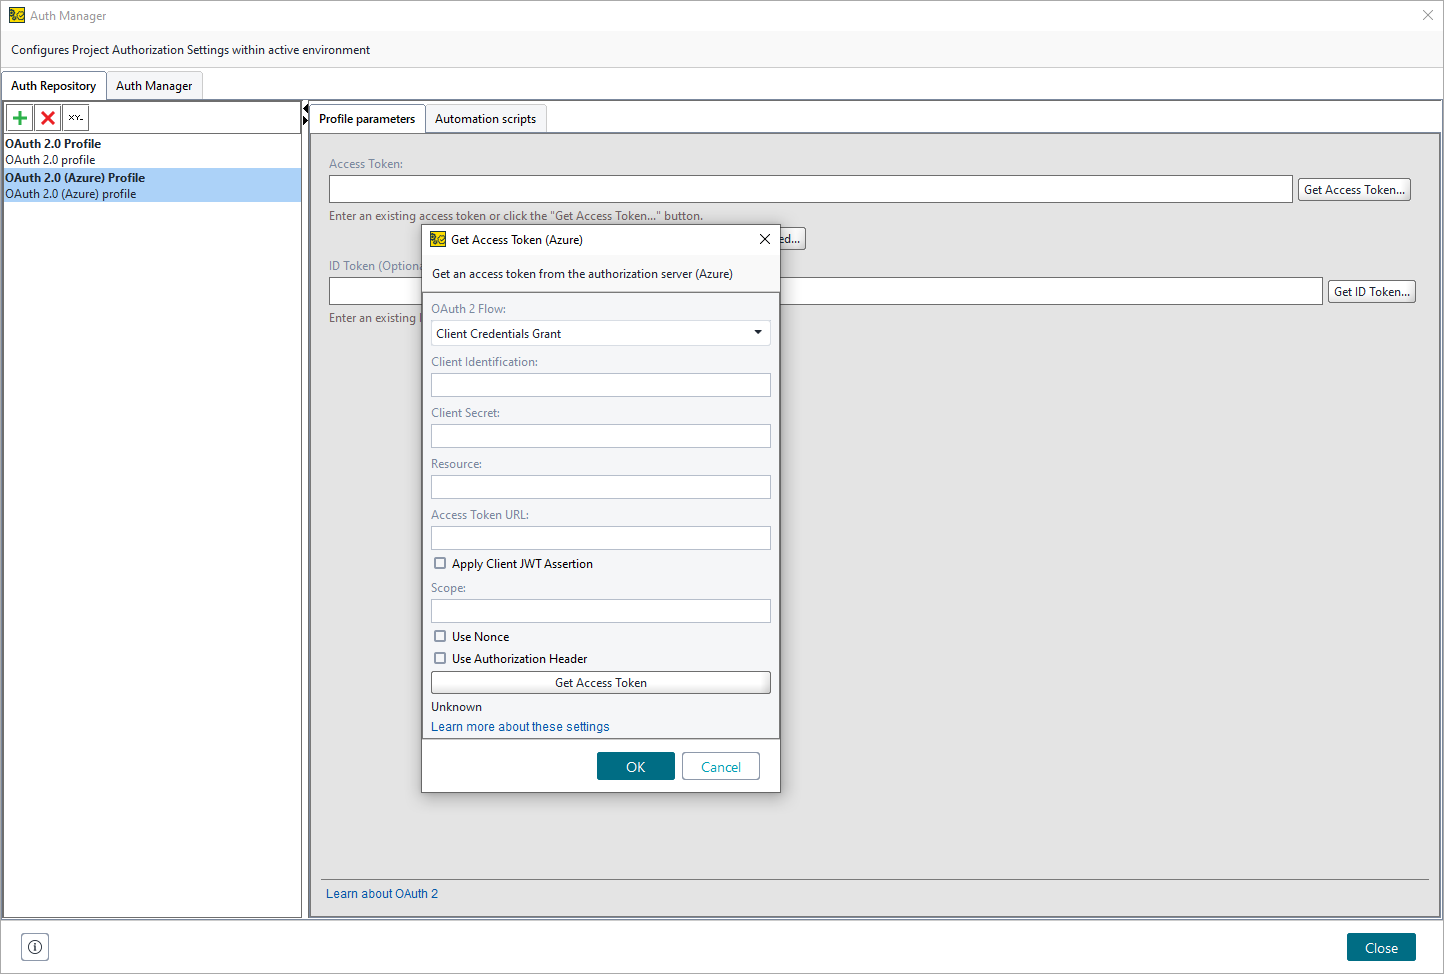The width and height of the screenshot is (1444, 974).
Task: Confirm the dialog with OK
Action: pos(636,766)
